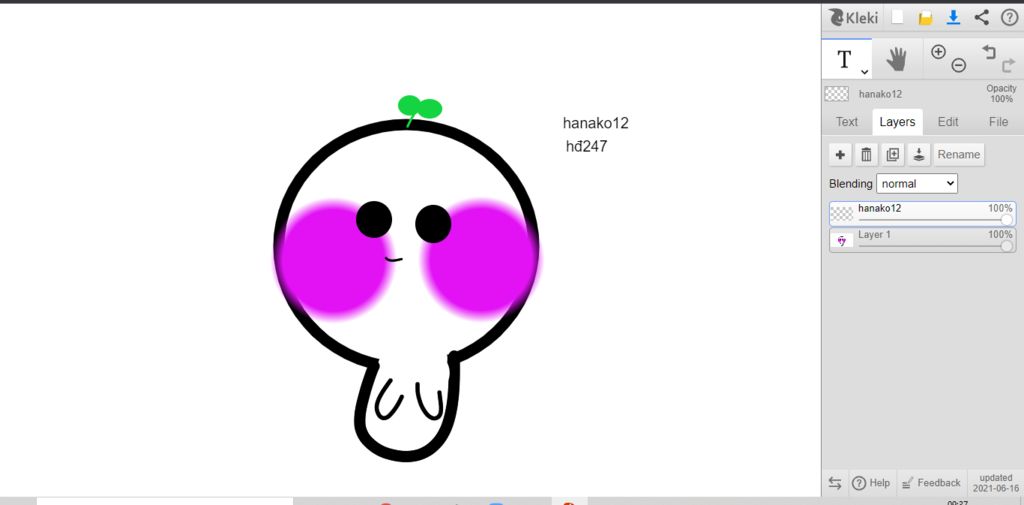Image resolution: width=1024 pixels, height=505 pixels.
Task: Click the Opacity 100% label
Action: pos(1001,93)
